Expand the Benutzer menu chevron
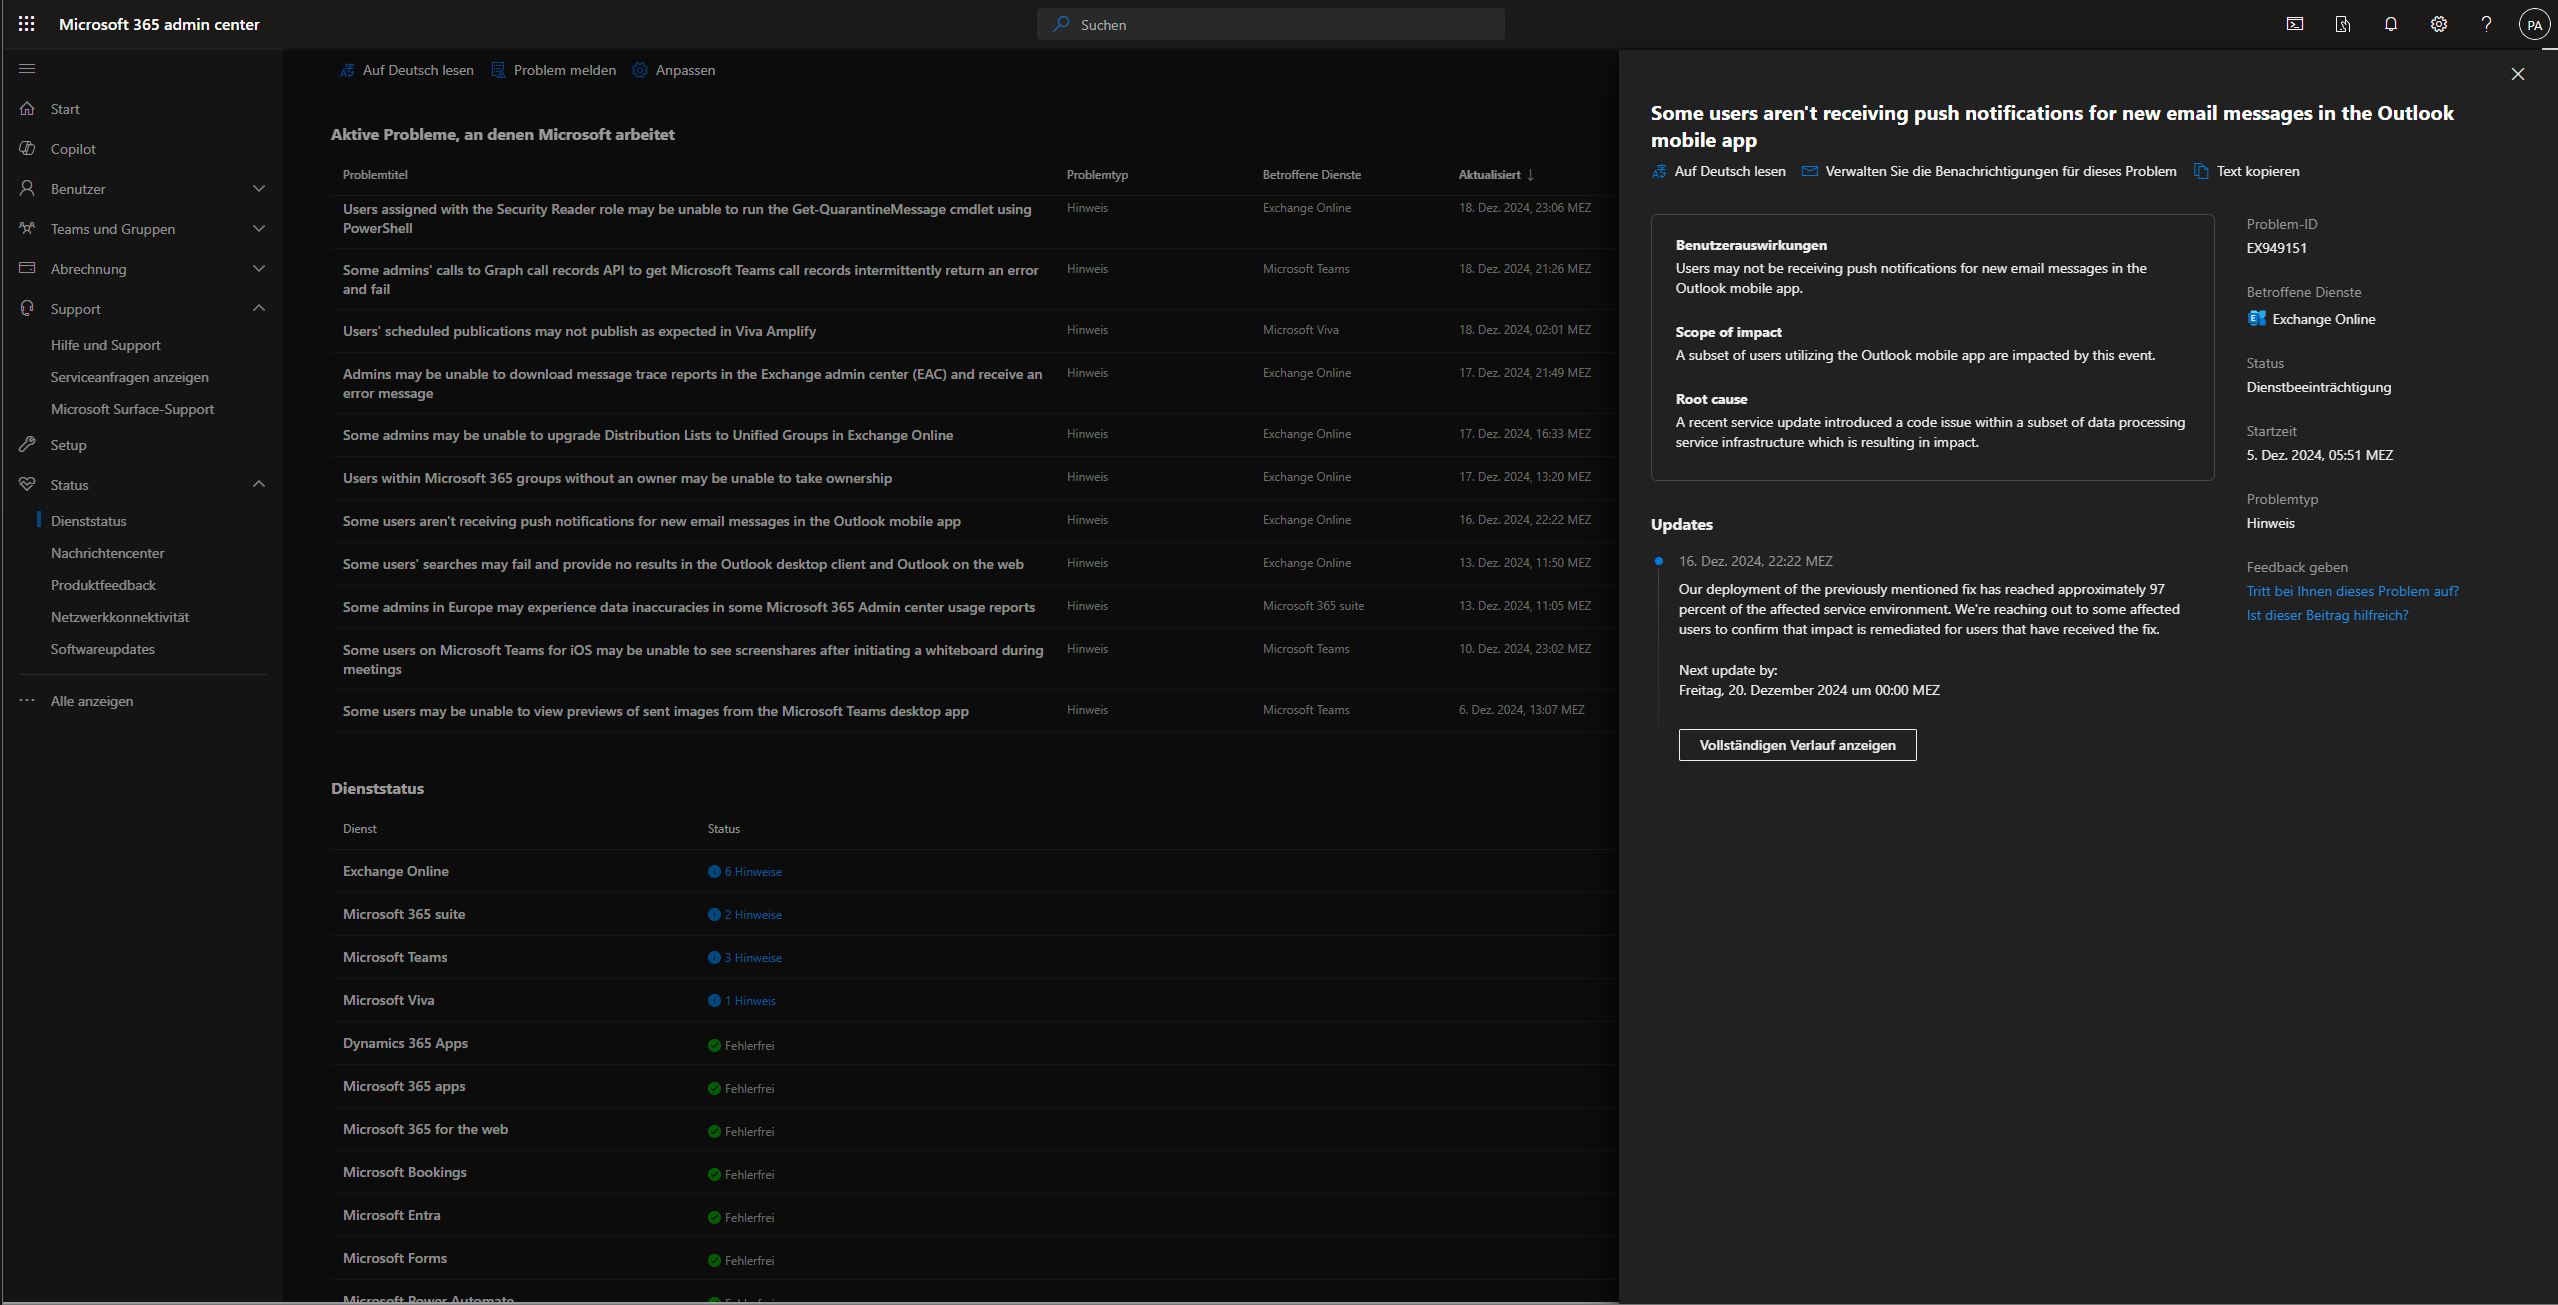Viewport: 2558px width, 1305px height. pyautogui.click(x=259, y=189)
